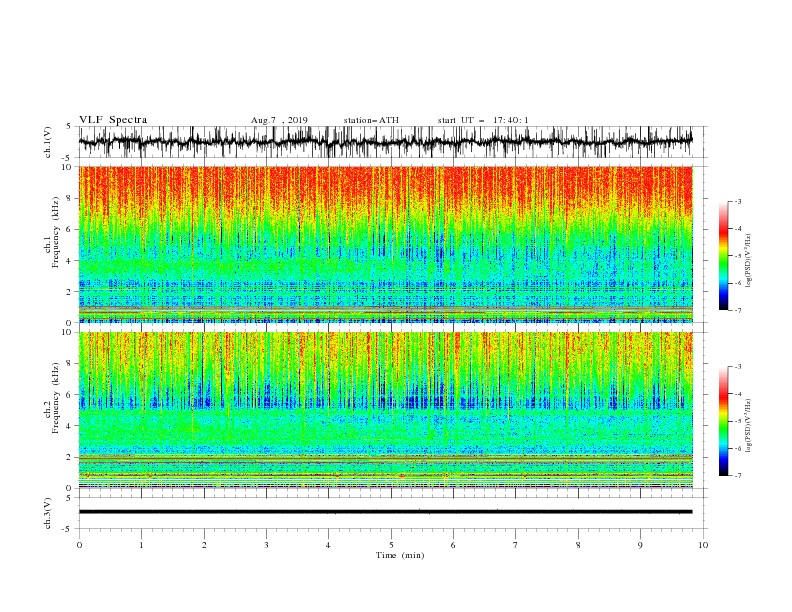This screenshot has width=792, height=612.
Task: Click the ch.1 "Frequency (kHz)" axis label
Action: [x=55, y=232]
